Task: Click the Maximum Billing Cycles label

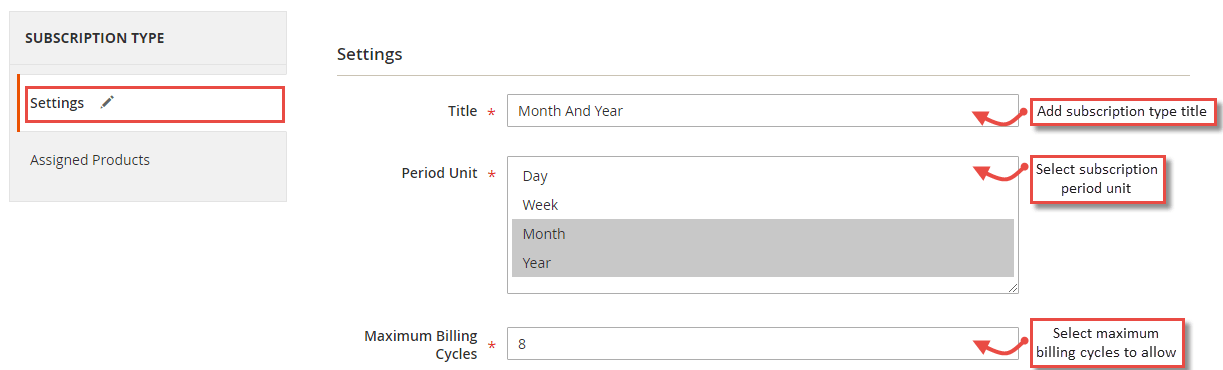Action: (421, 344)
